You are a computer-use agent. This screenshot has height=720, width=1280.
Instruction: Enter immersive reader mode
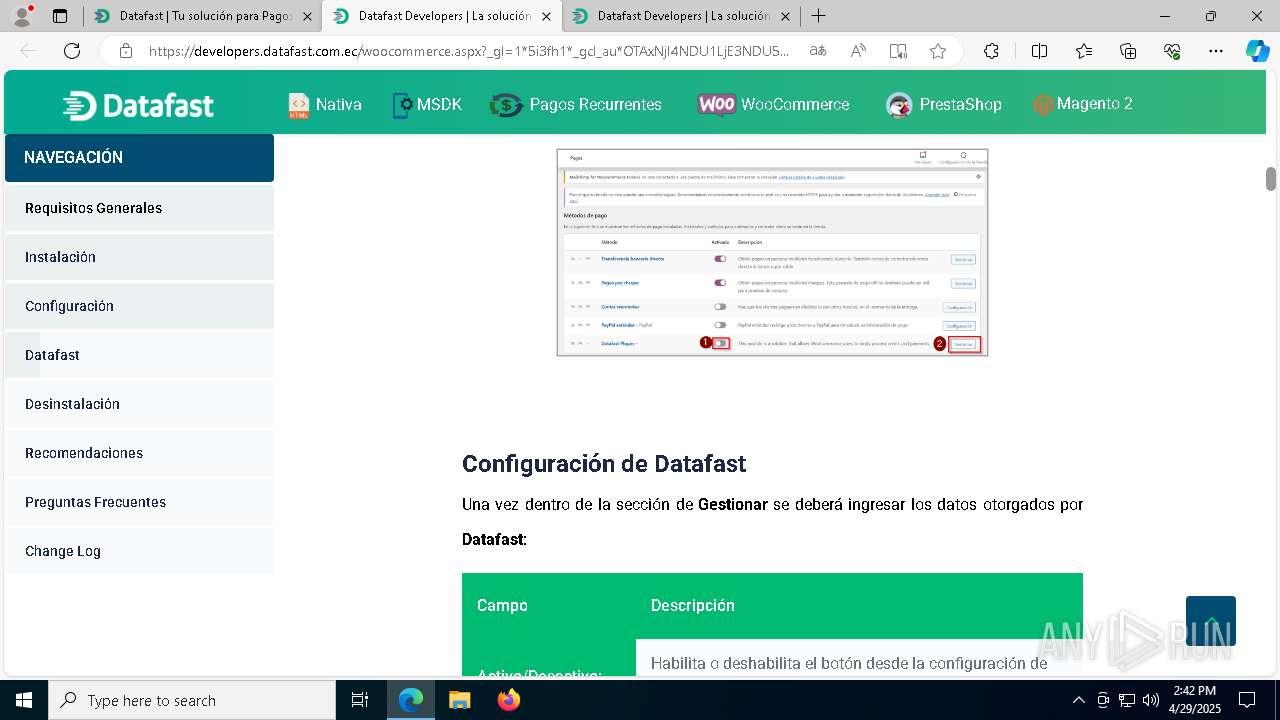point(898,51)
